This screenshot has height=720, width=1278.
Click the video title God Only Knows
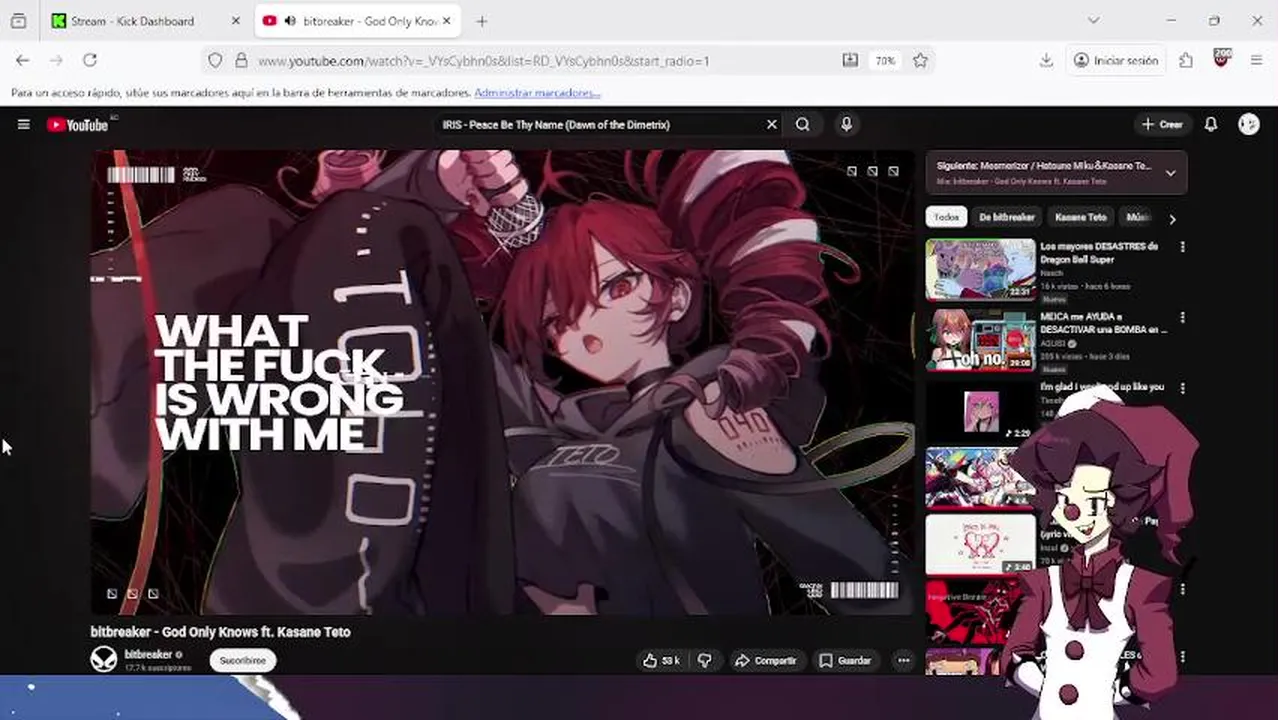[220, 632]
